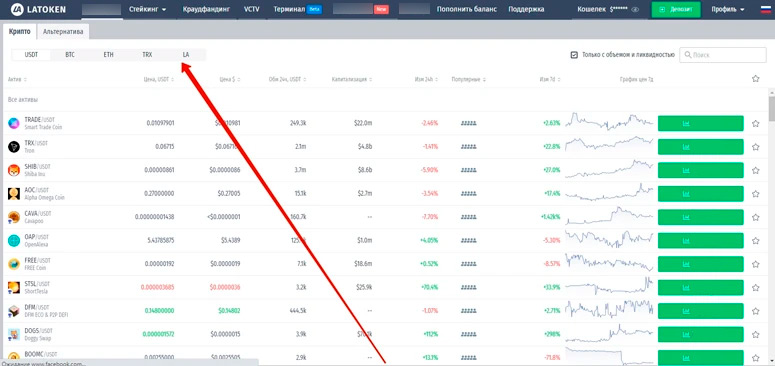Screen dimensions: 775x366
Task: Toggle wallet balance visibility eye icon
Action: click(x=635, y=9)
